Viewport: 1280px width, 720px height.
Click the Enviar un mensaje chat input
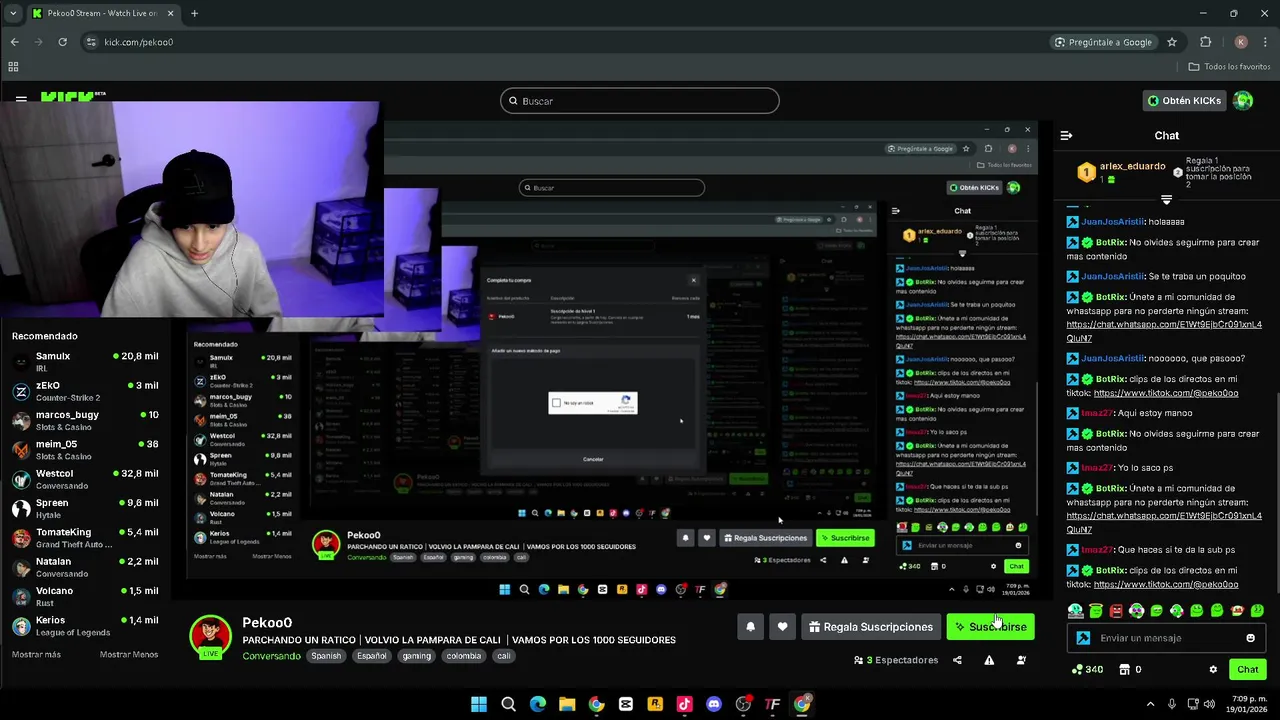pyautogui.click(x=1166, y=638)
